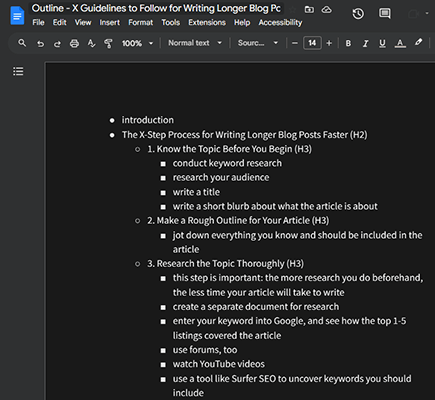Click 'this step is important' bullet
Image resolution: width=435 pixels, height=400 pixels.
[298, 285]
